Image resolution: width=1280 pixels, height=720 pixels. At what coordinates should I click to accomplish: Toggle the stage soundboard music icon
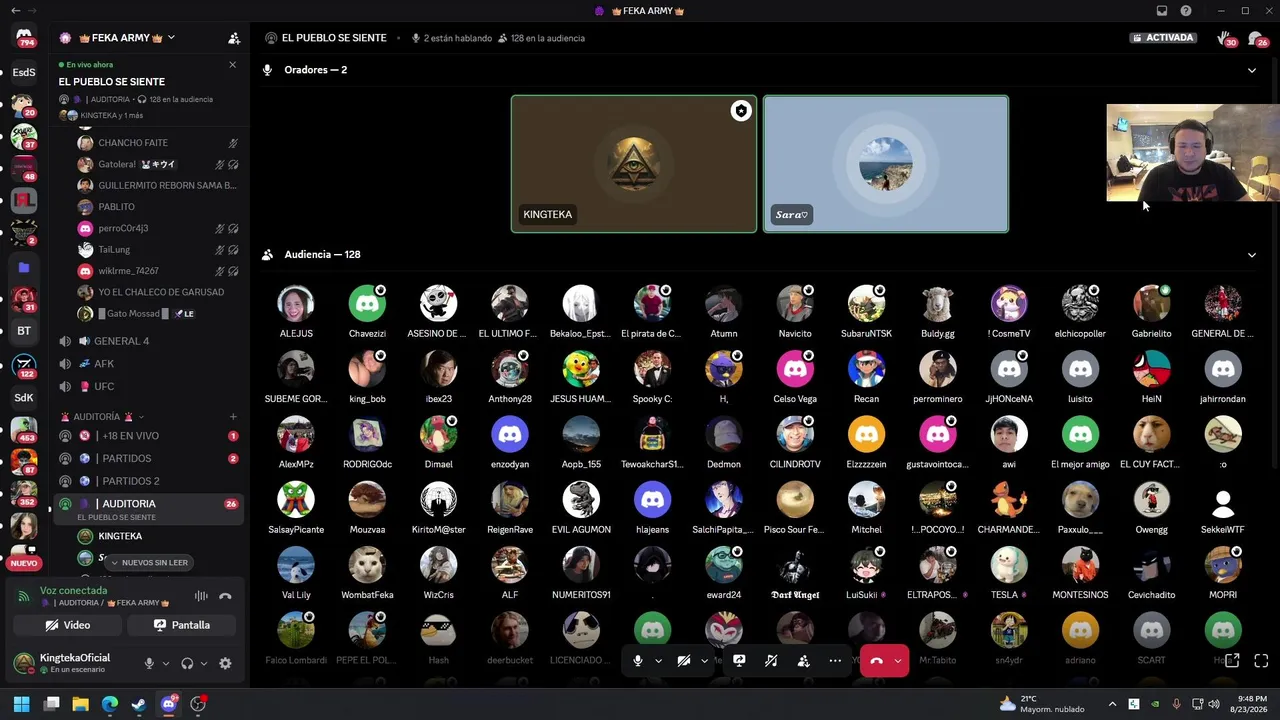771,660
